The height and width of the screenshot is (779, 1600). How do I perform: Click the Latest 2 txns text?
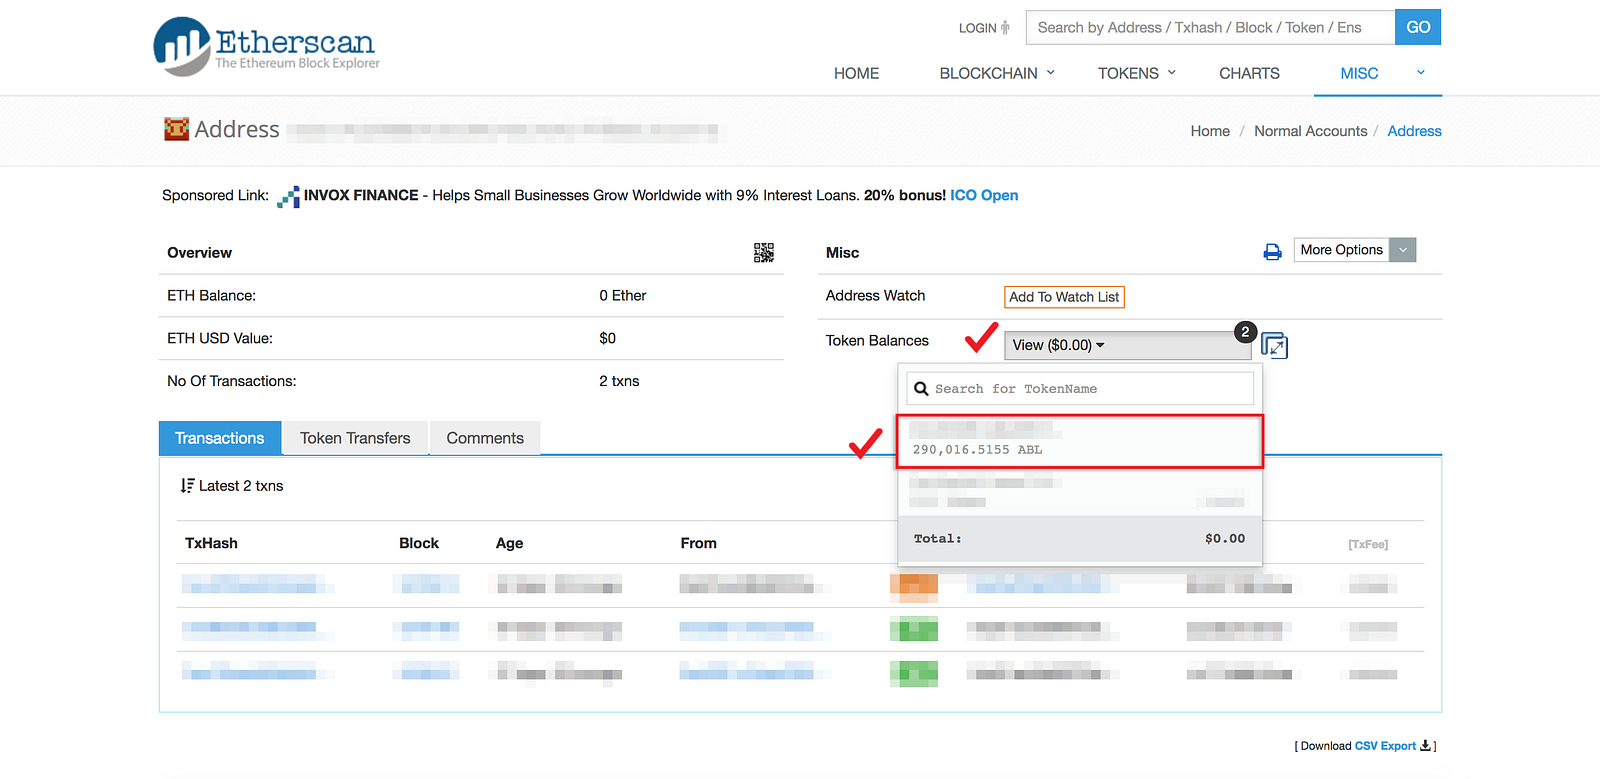[241, 486]
